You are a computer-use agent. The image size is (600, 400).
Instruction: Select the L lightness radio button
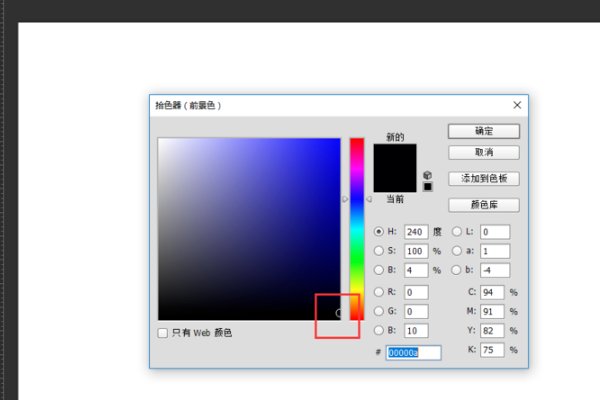(x=457, y=231)
